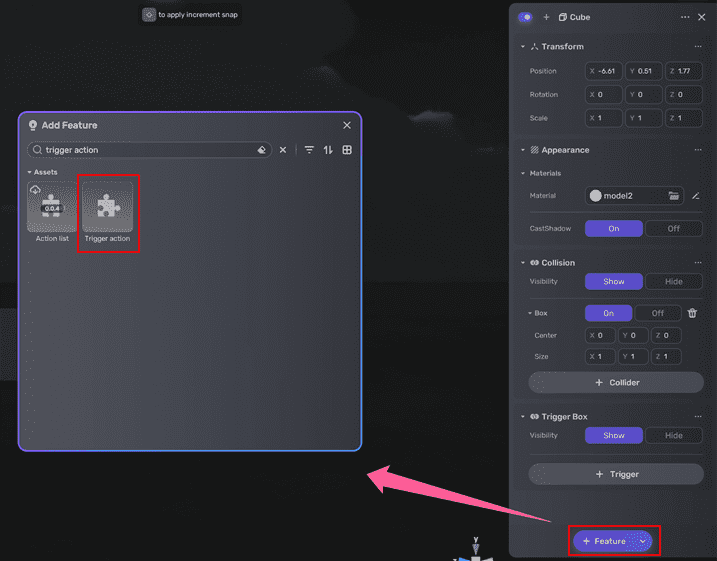The width and height of the screenshot is (717, 561).
Task: Set Trigger Box visibility to Hide
Action: 673,436
